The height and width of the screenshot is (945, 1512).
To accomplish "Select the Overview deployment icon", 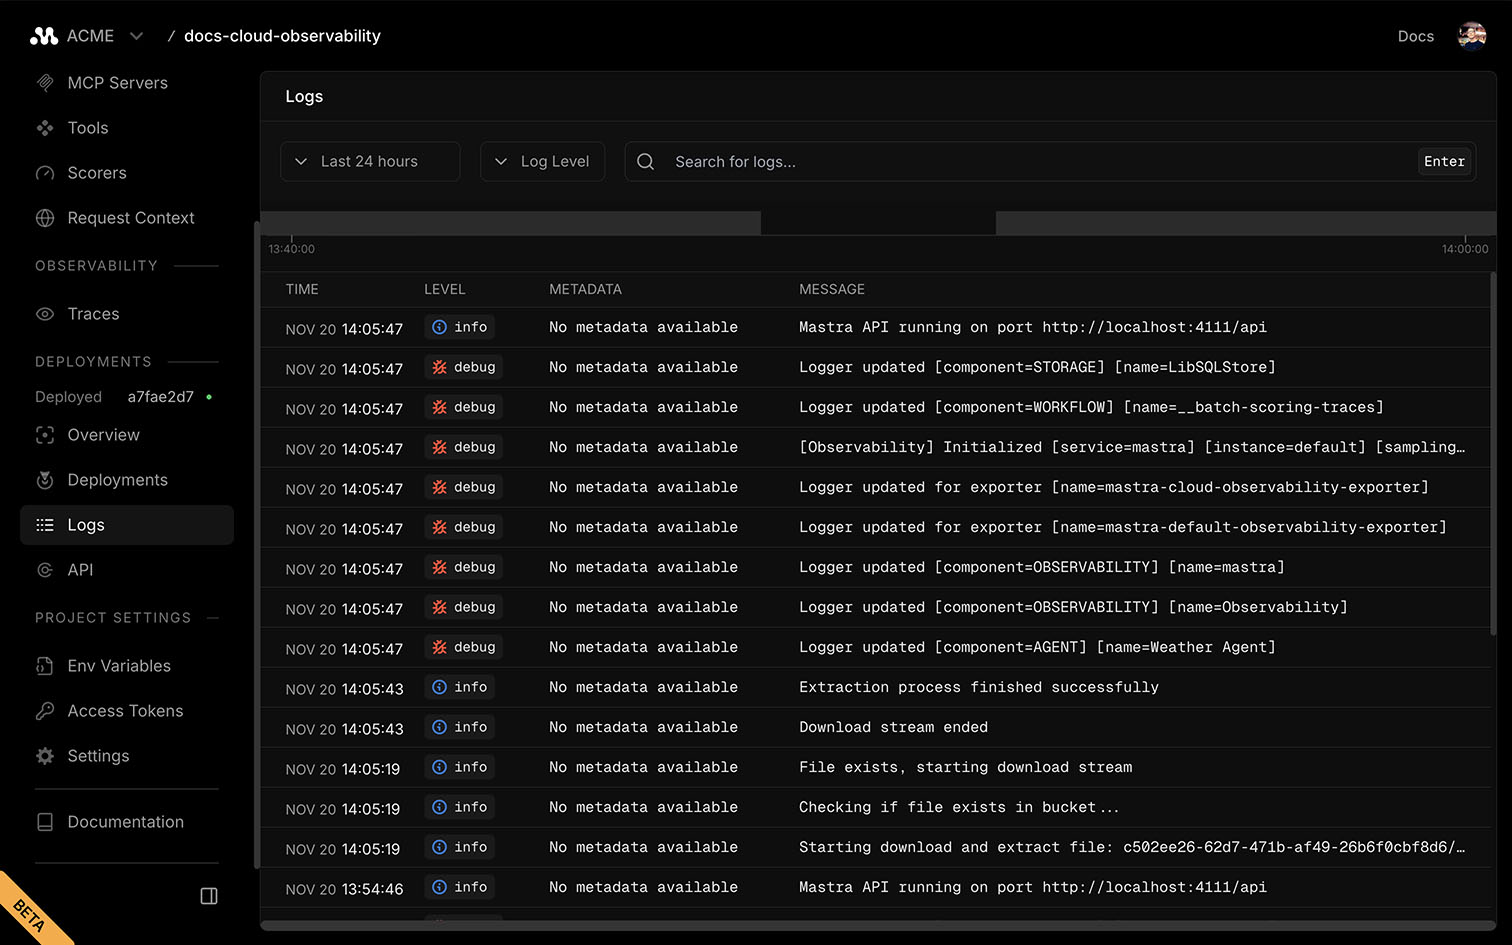I will click(45, 434).
